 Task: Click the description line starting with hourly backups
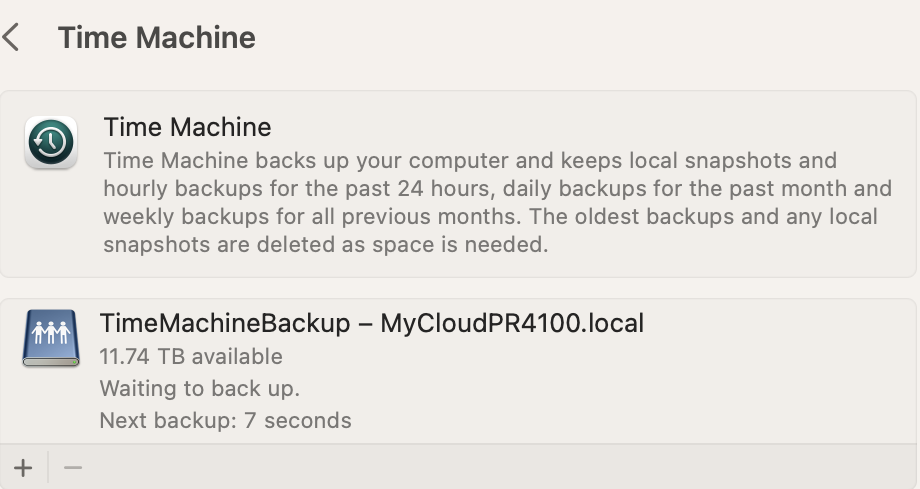coord(497,189)
